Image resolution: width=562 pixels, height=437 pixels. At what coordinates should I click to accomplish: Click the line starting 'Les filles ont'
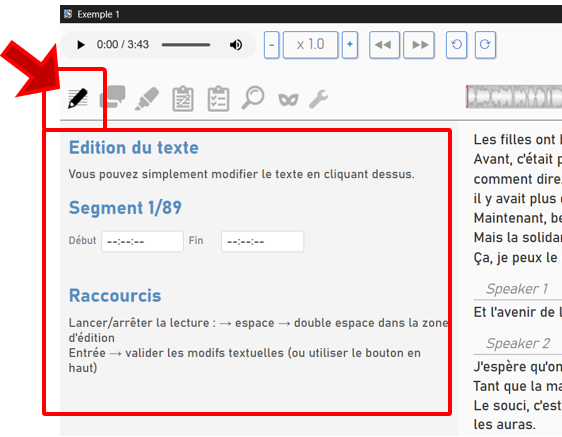click(518, 140)
